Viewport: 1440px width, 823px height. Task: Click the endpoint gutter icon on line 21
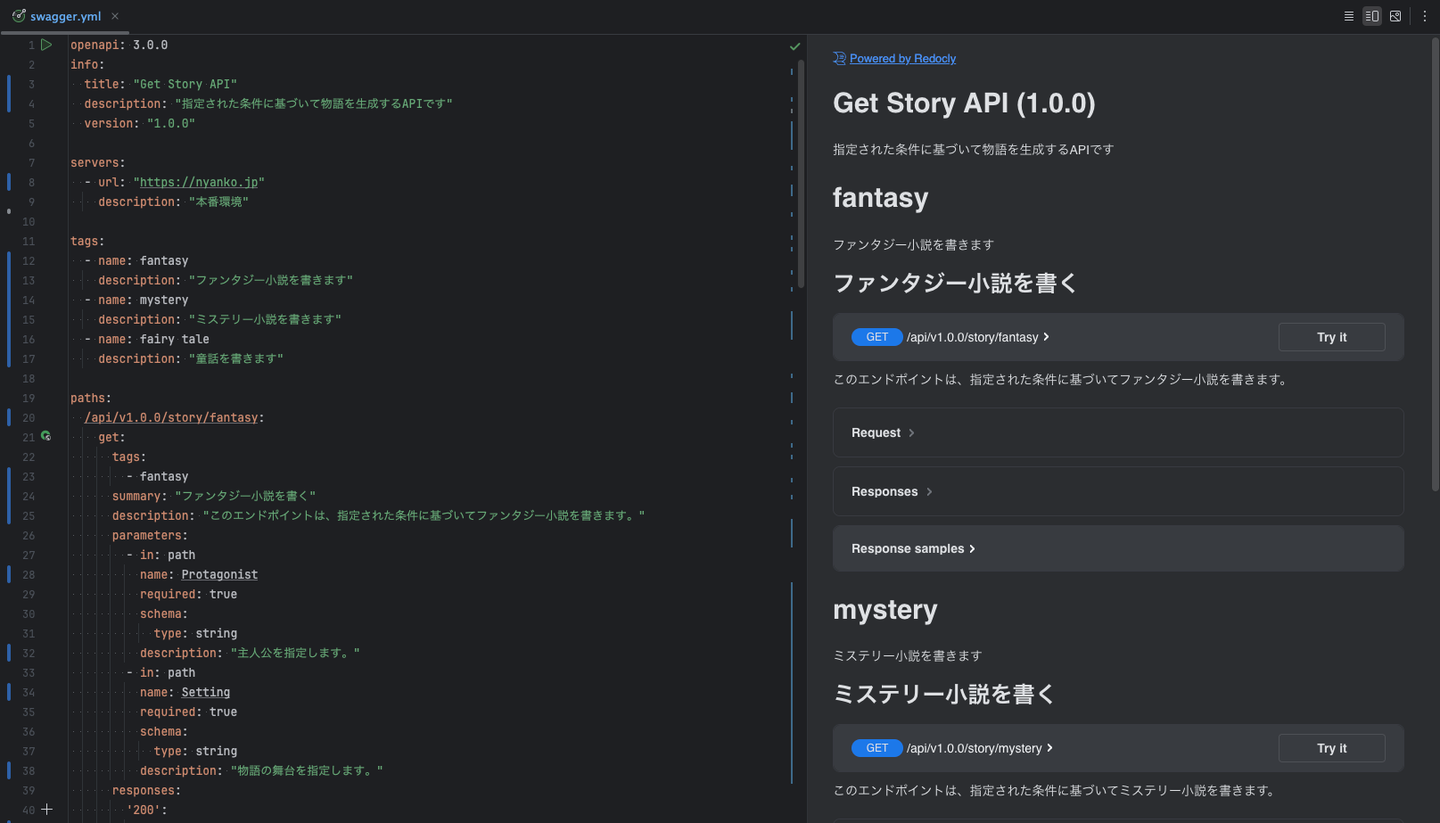coord(46,437)
